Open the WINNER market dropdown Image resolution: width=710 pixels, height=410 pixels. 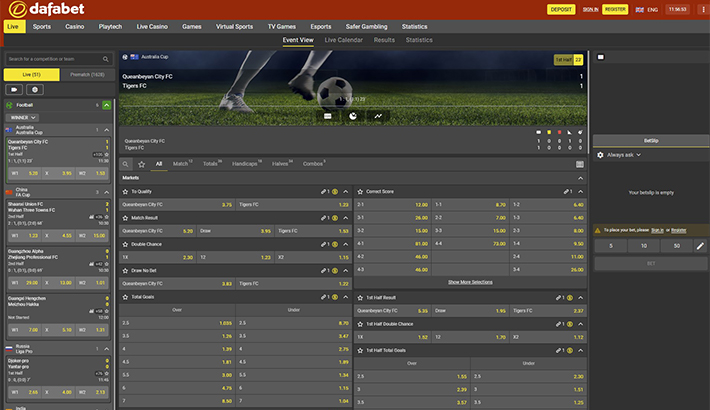[22, 118]
